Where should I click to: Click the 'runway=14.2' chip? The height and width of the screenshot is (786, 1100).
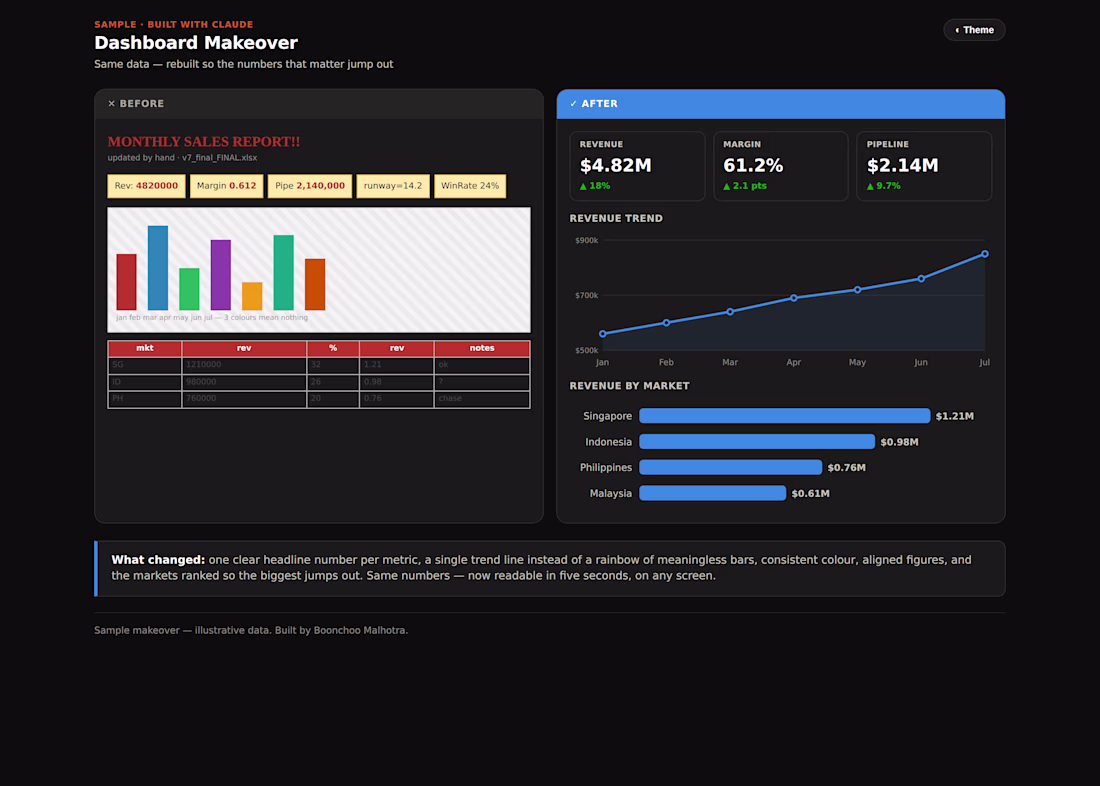[393, 186]
